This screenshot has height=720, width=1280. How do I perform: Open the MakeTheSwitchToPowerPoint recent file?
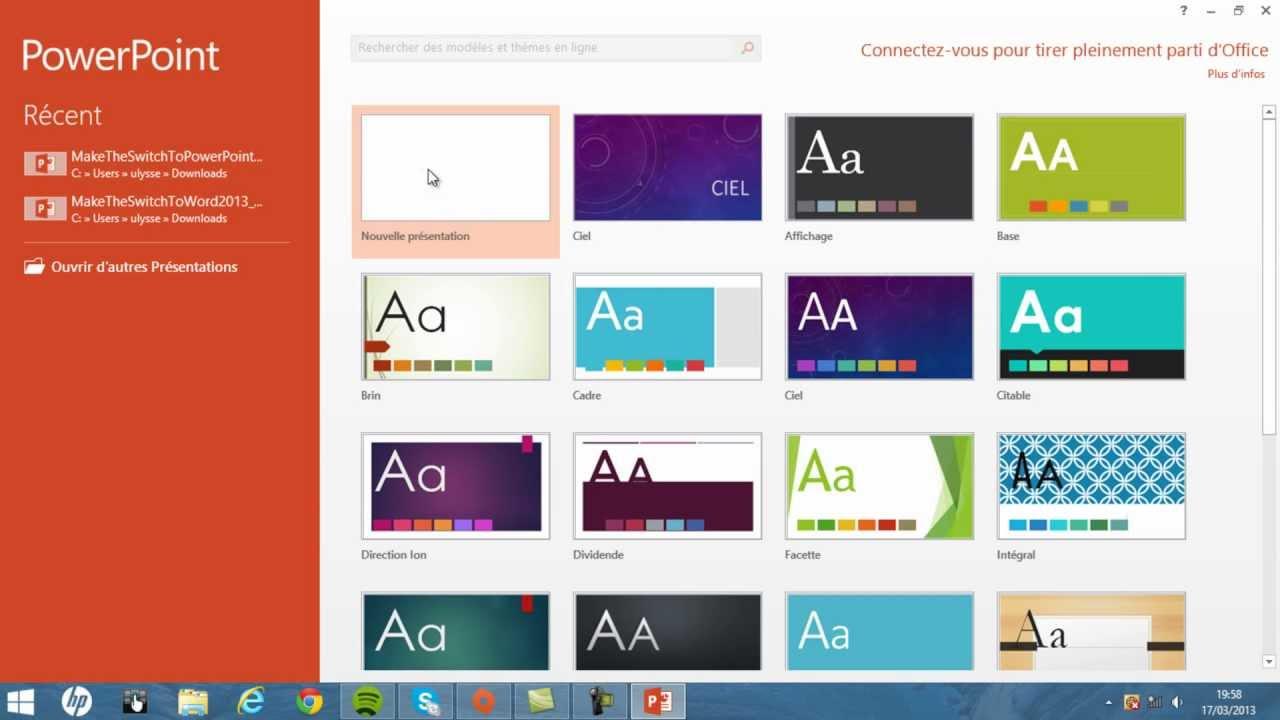pyautogui.click(x=144, y=164)
